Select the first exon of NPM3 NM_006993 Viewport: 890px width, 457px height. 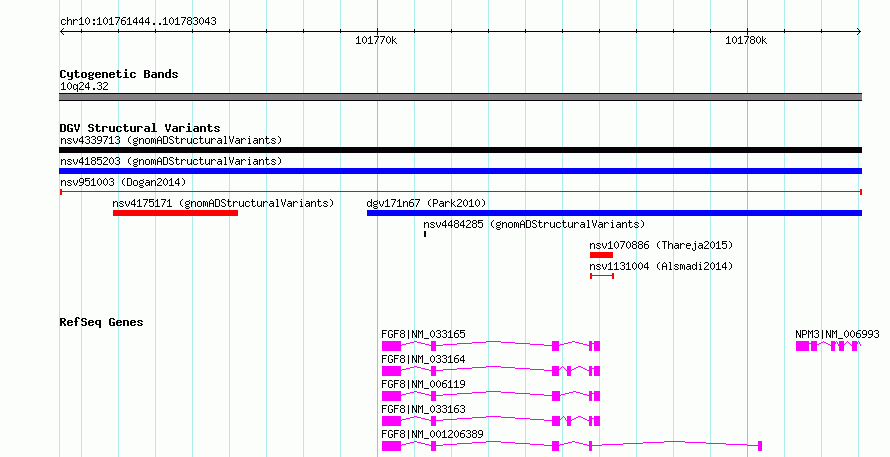point(802,346)
